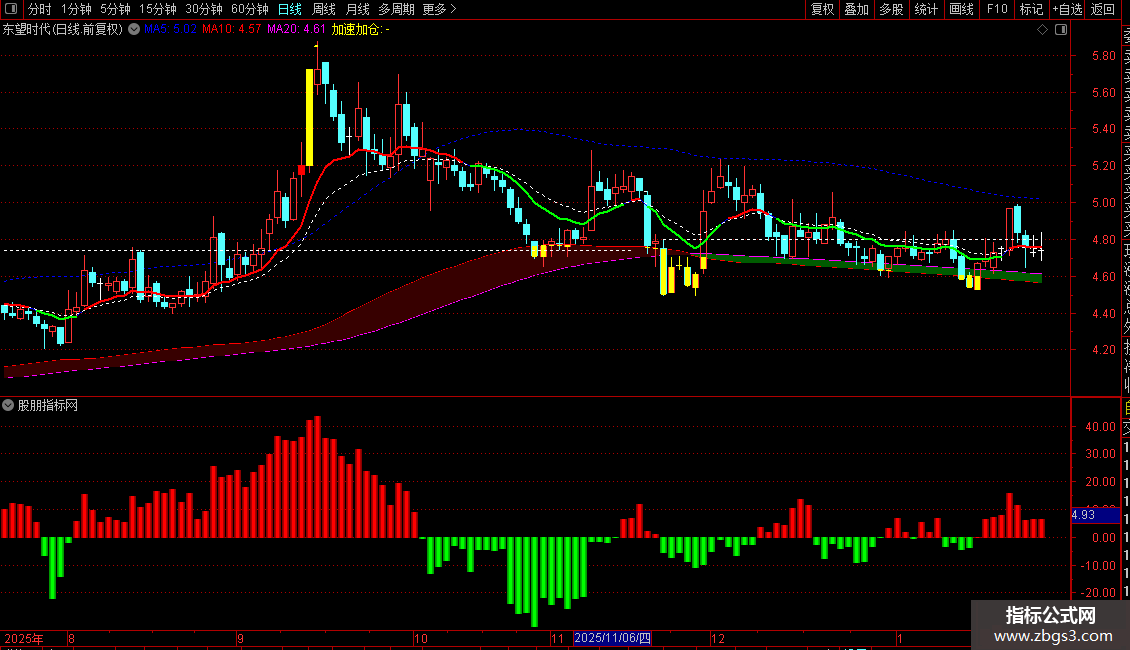
Task: Toggle the right side panel icon
Action: pos(1061,30)
